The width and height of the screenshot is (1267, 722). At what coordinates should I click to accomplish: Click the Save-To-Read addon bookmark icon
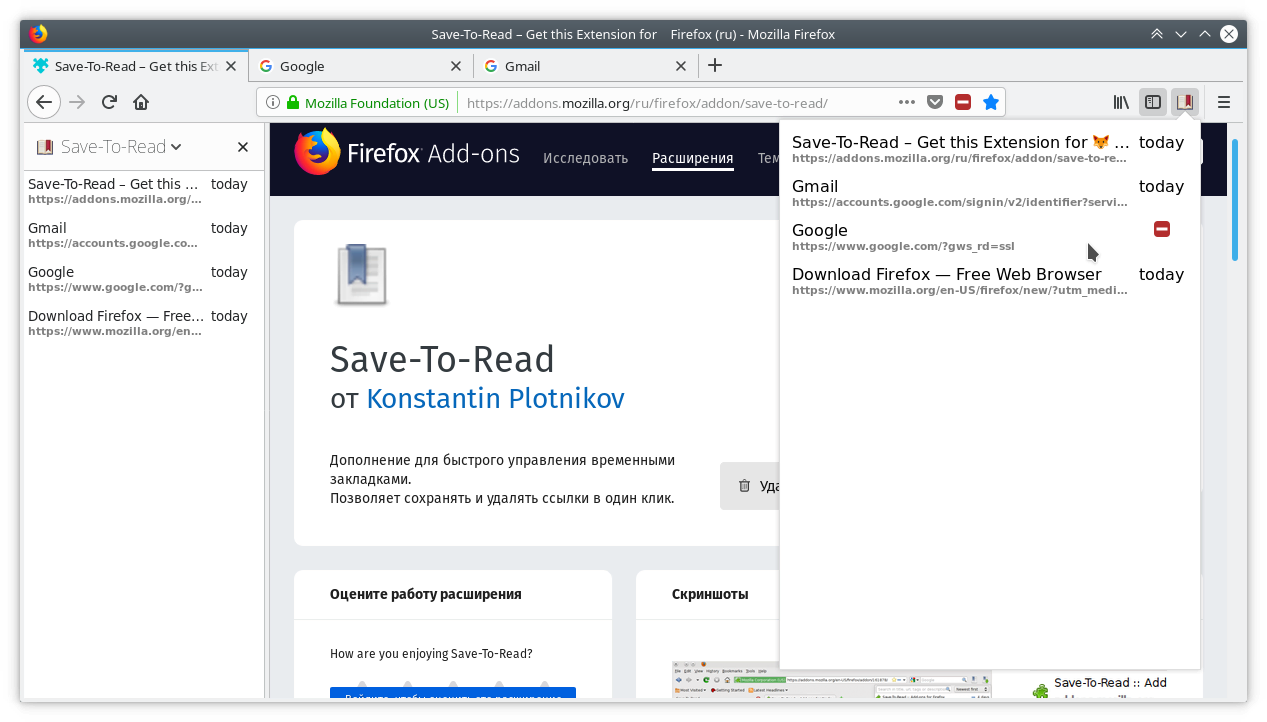coord(360,274)
